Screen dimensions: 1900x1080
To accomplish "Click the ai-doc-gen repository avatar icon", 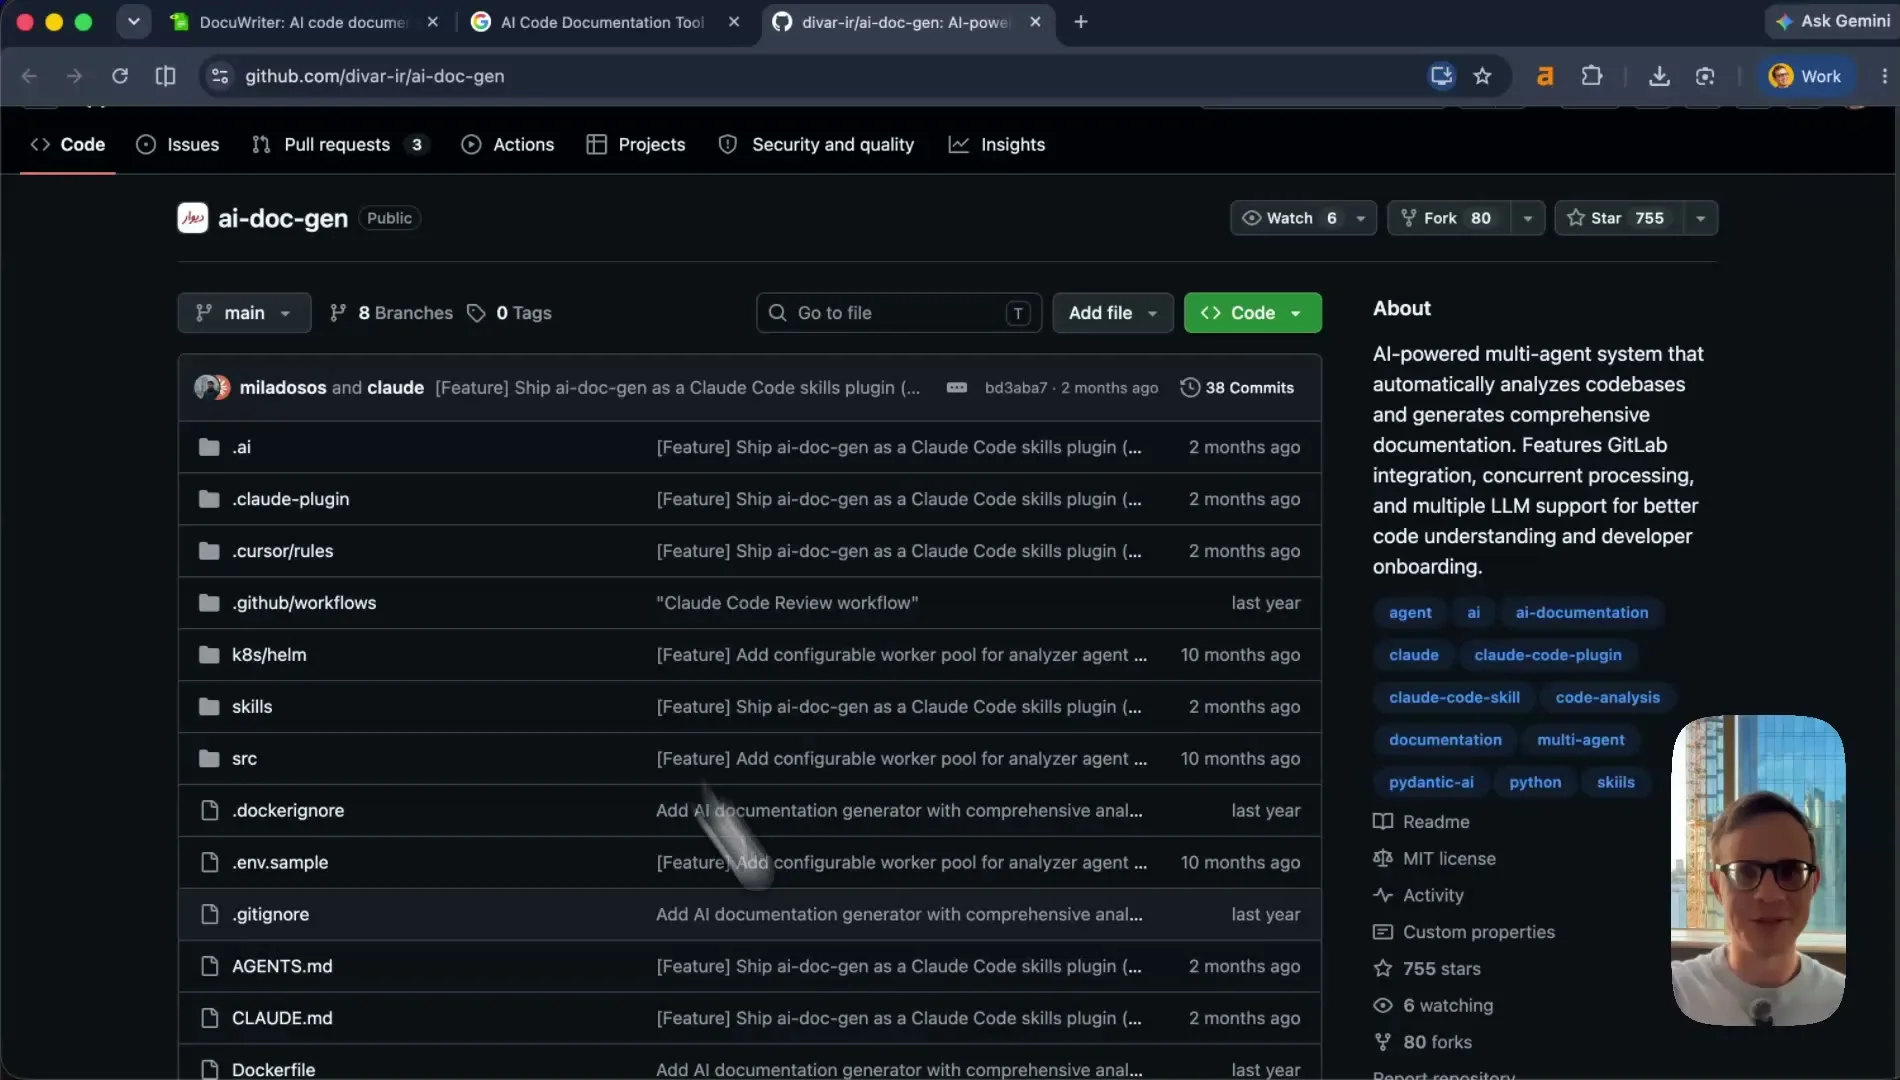I will click(x=192, y=218).
